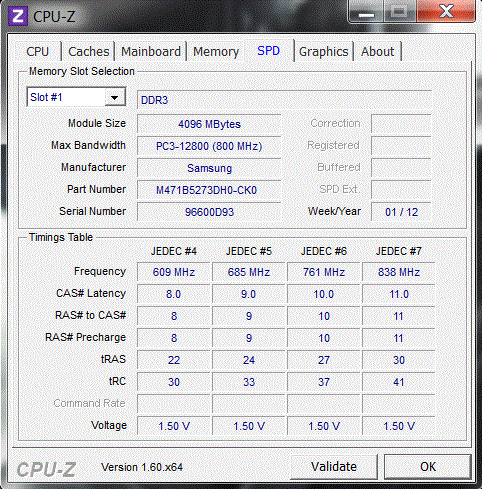Switch to the Memory tab
Screen dimensions: 482x489
tap(216, 52)
